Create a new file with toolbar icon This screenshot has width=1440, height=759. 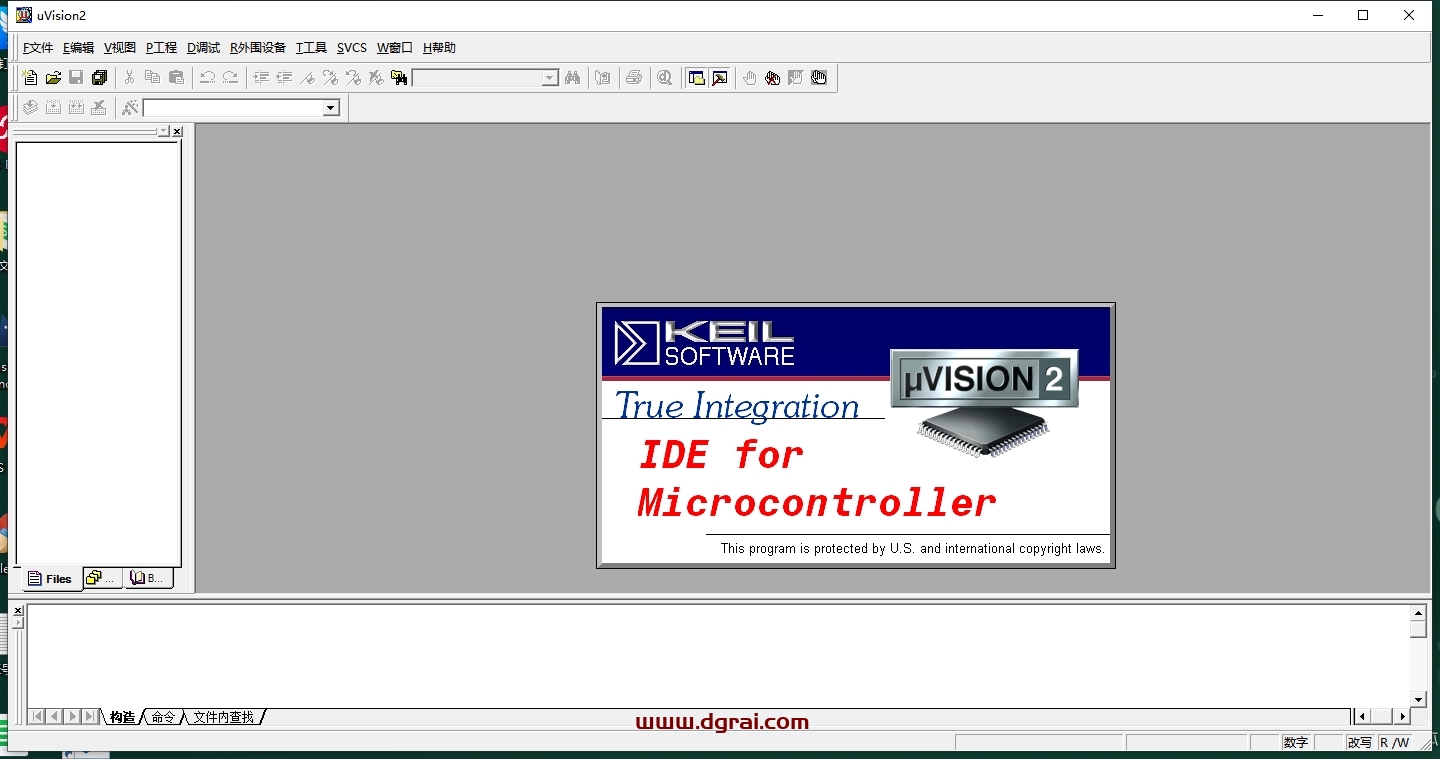pos(30,78)
